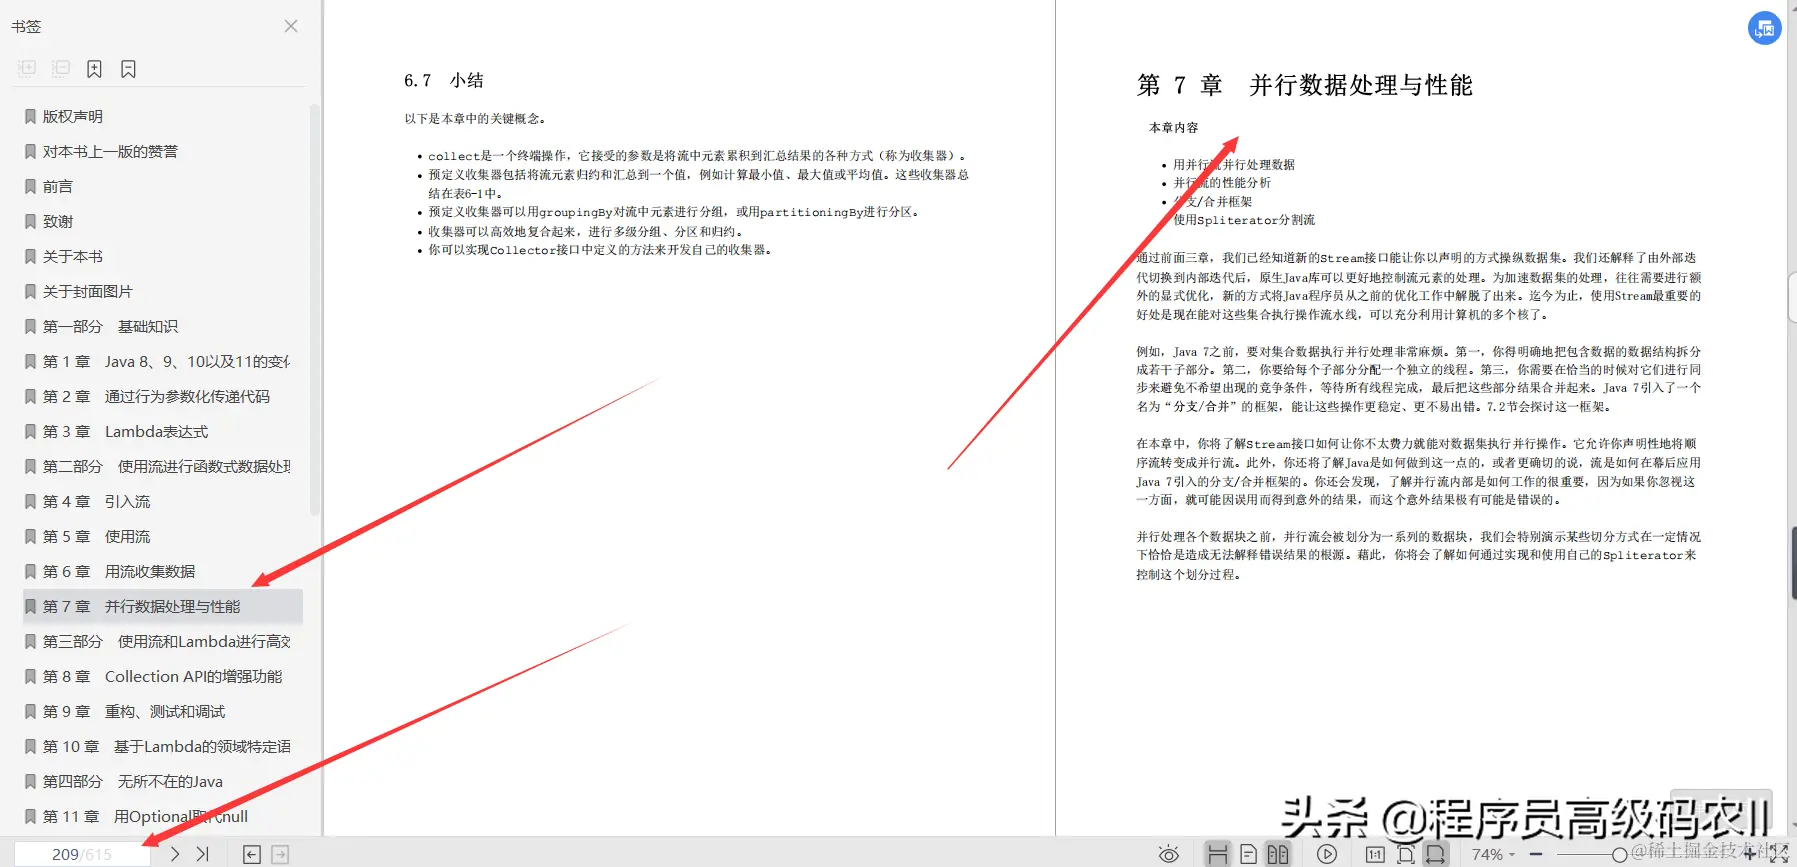The image size is (1797, 867).
Task: Set zoom to actual size 1:1
Action: click(1375, 854)
